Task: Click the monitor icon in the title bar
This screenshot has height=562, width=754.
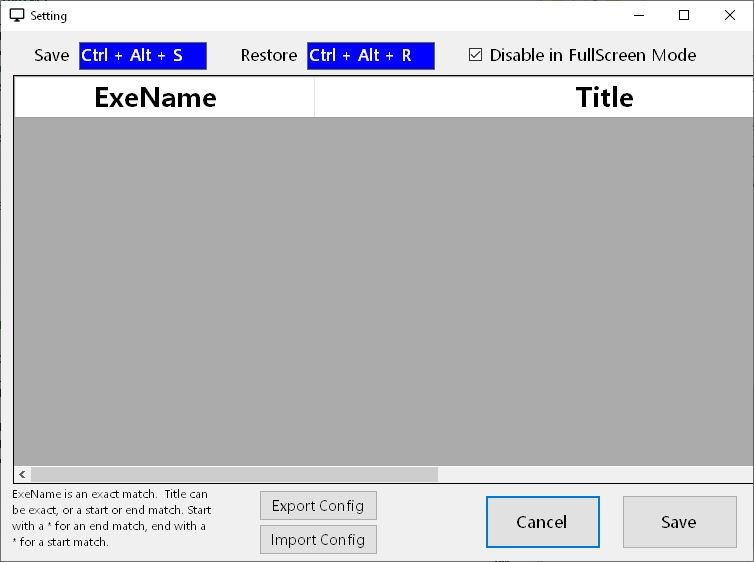Action: [17, 16]
